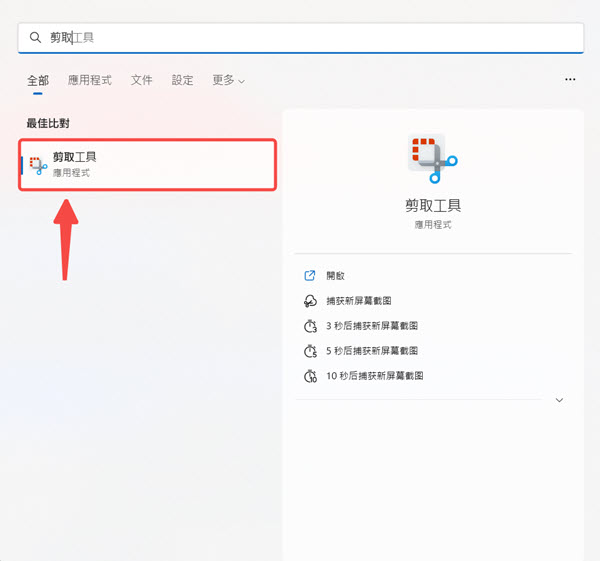Choose 5 秒后捕获新屏幕截图

[372, 351]
